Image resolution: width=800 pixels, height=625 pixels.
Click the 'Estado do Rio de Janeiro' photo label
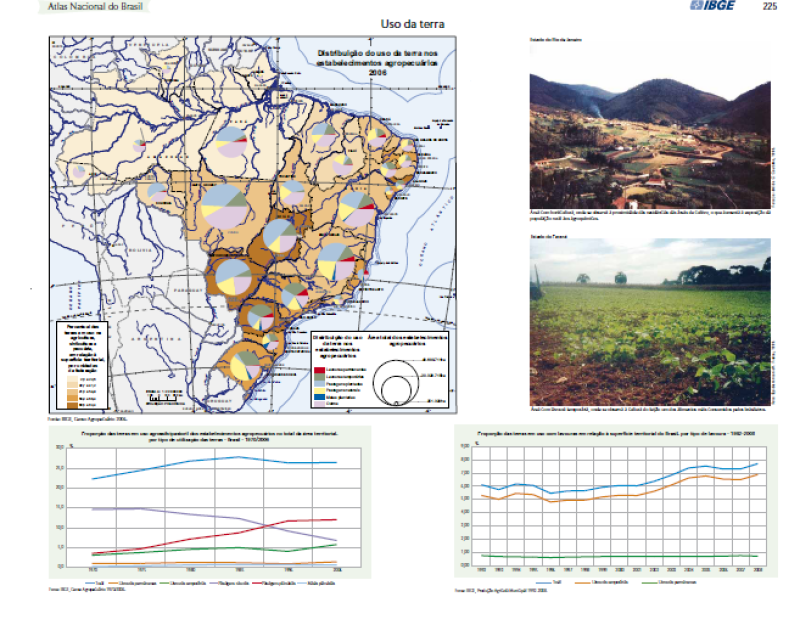(x=556, y=39)
